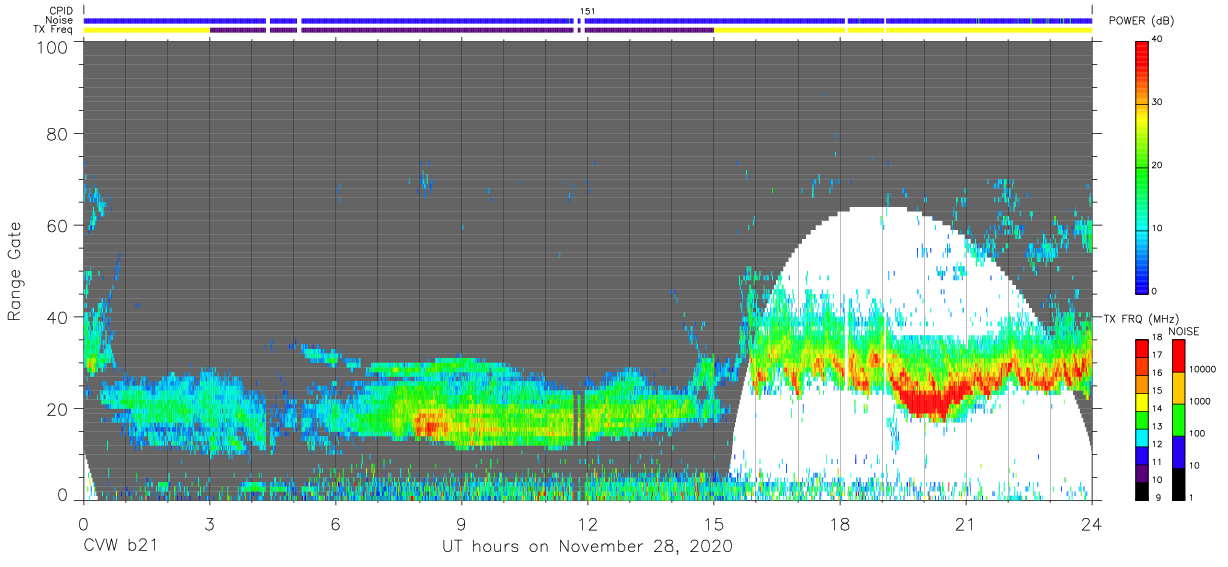Click the 'UT hours on November 28, 2020' axis title
This screenshot has height=567, width=1228.
coord(588,546)
